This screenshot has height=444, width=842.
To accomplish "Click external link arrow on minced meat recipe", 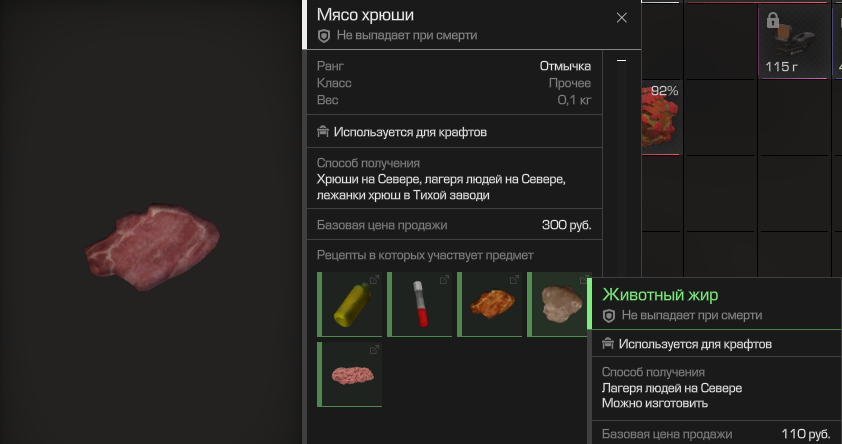I will point(374,350).
